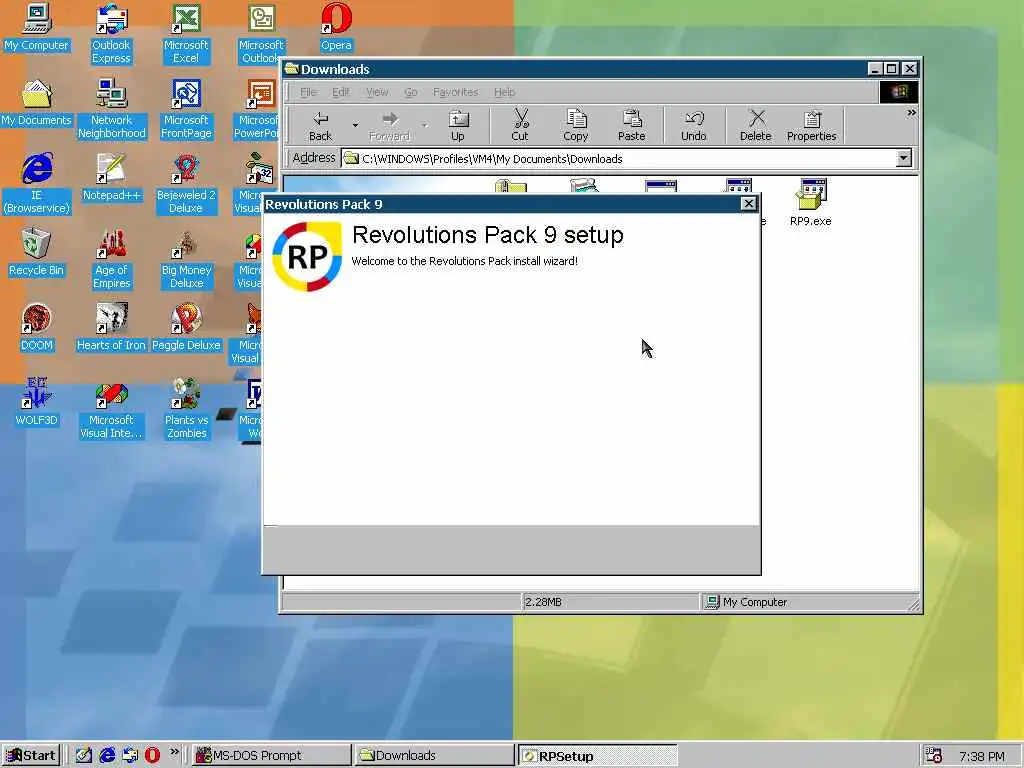The image size is (1024, 768).
Task: Select the Bejeweled 2 Deluxe shortcut
Action: pos(186,184)
